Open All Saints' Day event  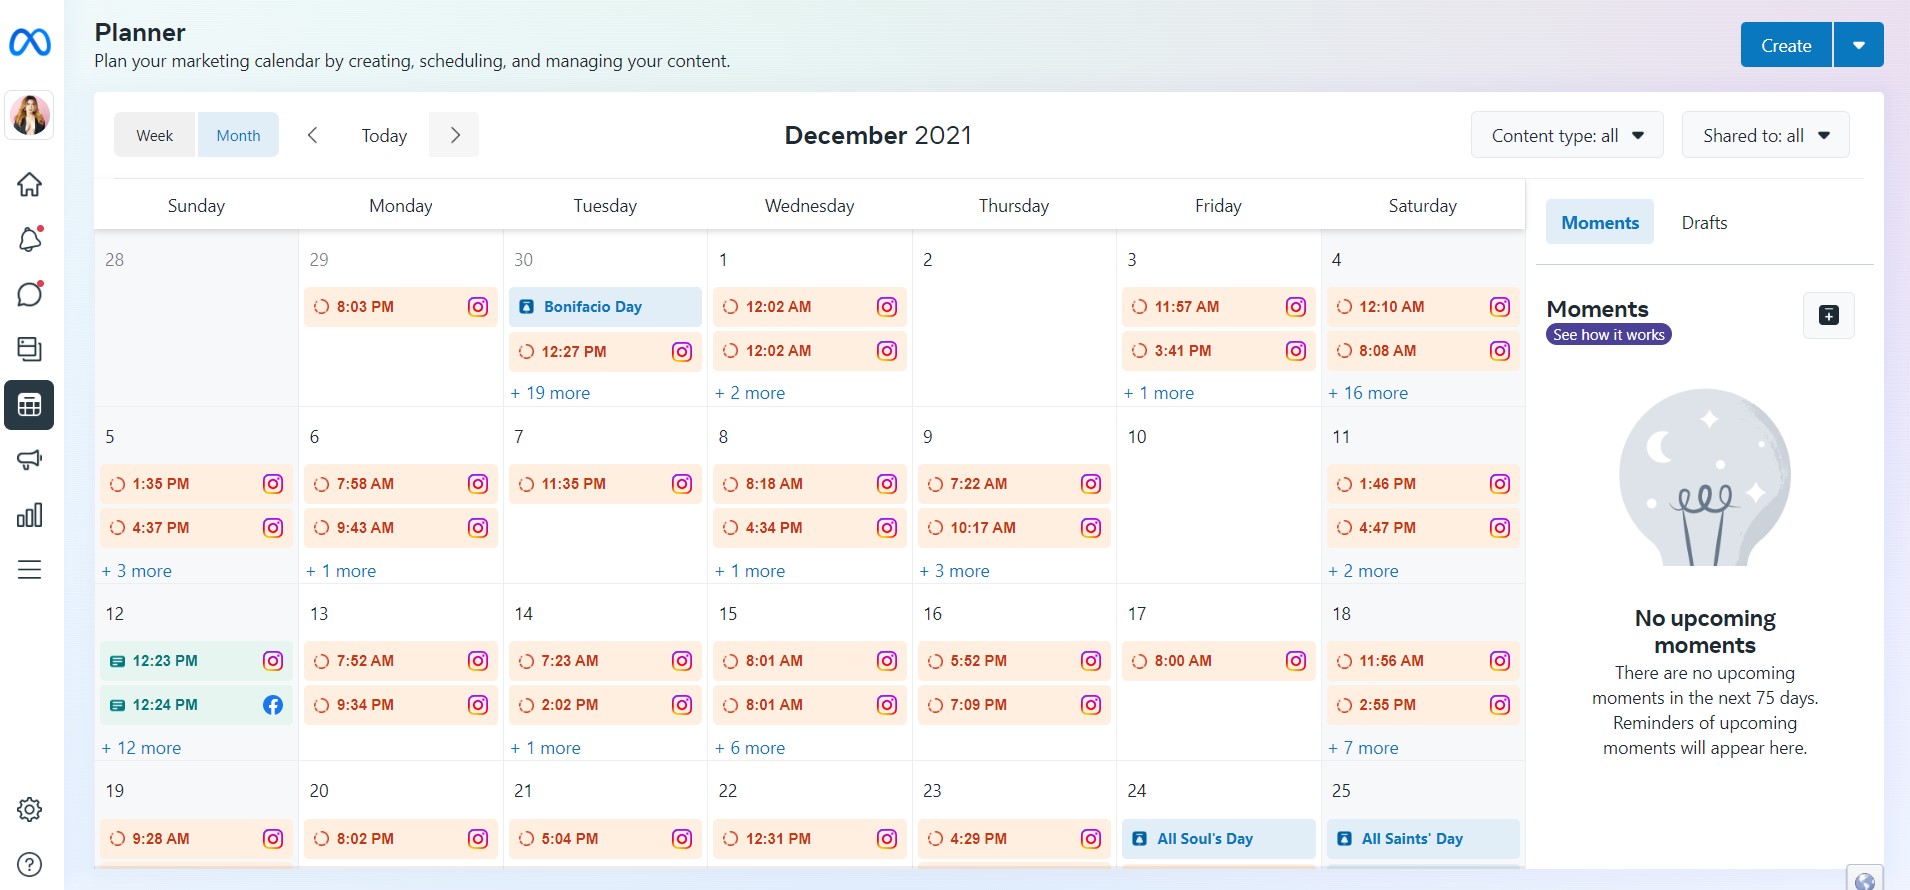(x=1423, y=839)
